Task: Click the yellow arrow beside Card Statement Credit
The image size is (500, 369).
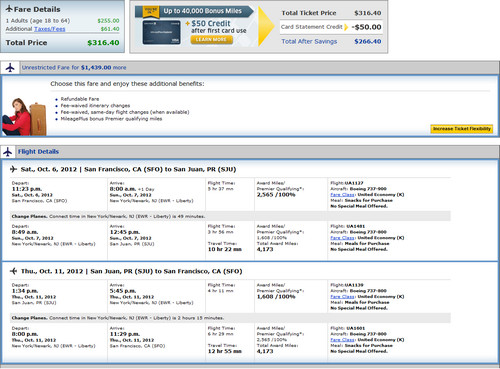Action: 346,27
